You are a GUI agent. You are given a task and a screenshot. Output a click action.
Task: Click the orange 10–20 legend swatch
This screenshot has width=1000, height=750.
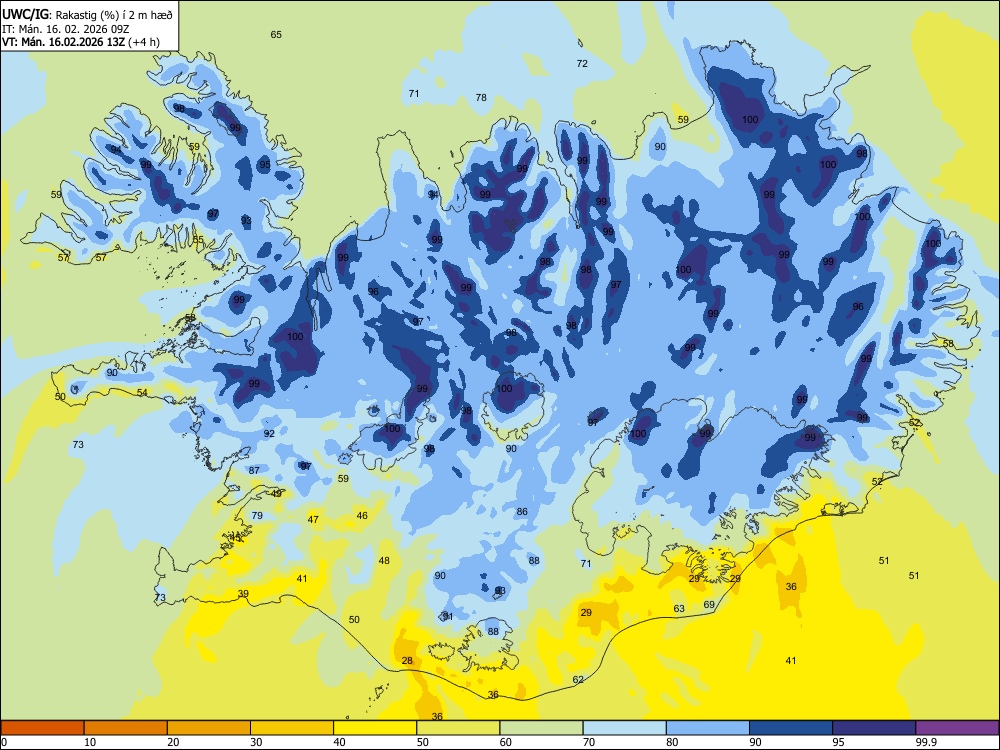tap(126, 728)
